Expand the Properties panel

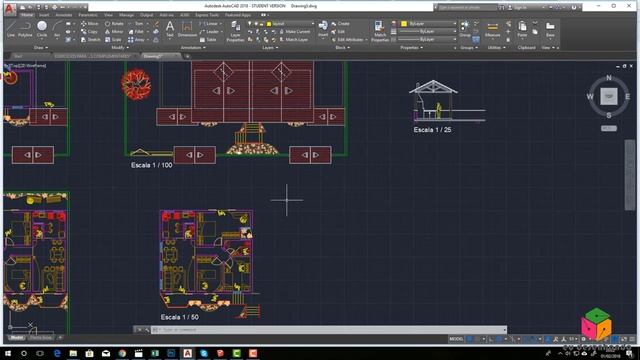coord(411,48)
